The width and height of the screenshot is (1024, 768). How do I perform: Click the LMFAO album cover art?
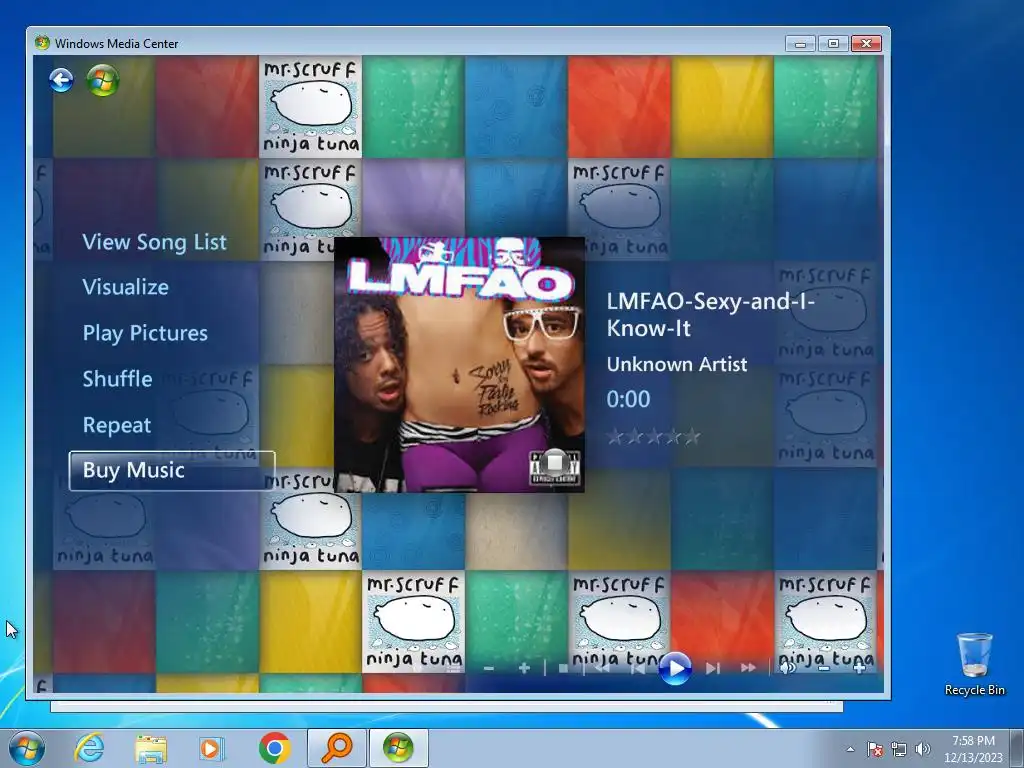(459, 364)
